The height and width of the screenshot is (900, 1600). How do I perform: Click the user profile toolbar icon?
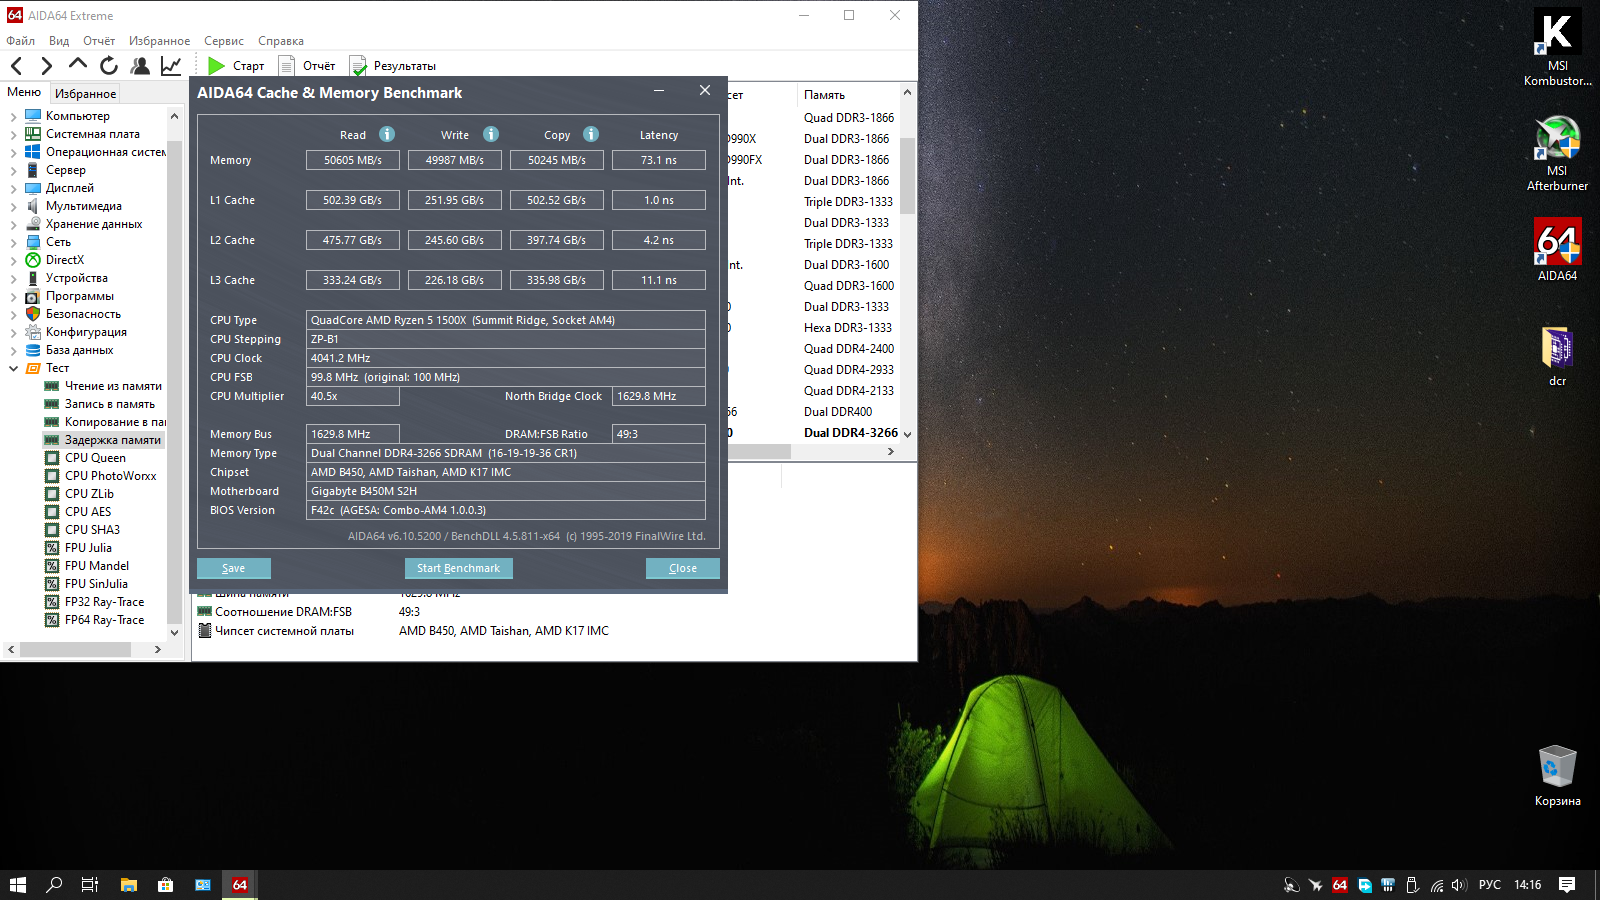point(140,66)
